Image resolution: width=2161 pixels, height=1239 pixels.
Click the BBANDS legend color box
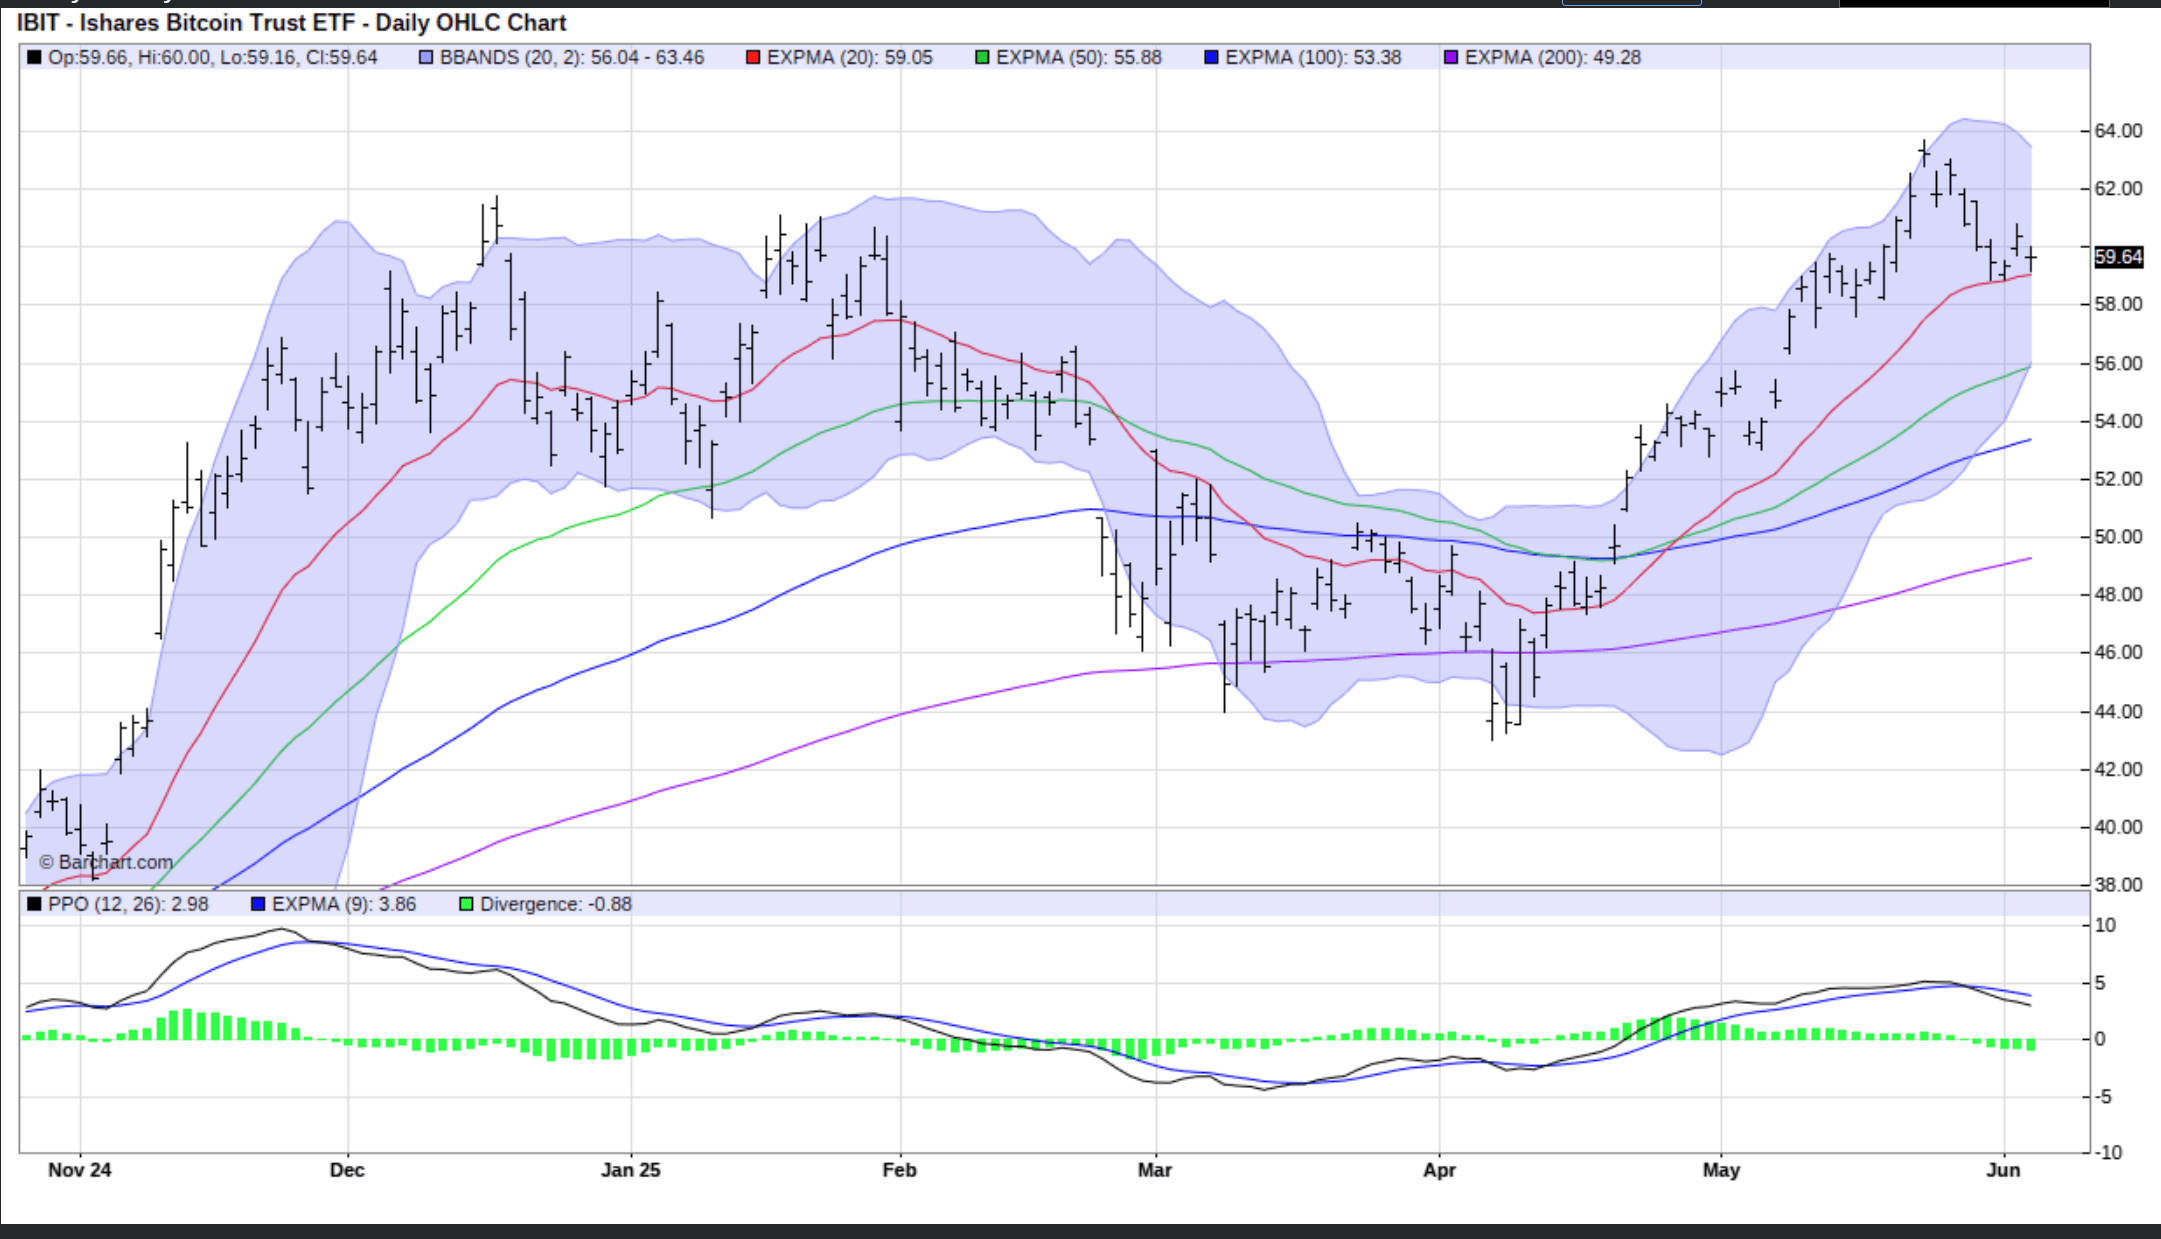[x=427, y=57]
